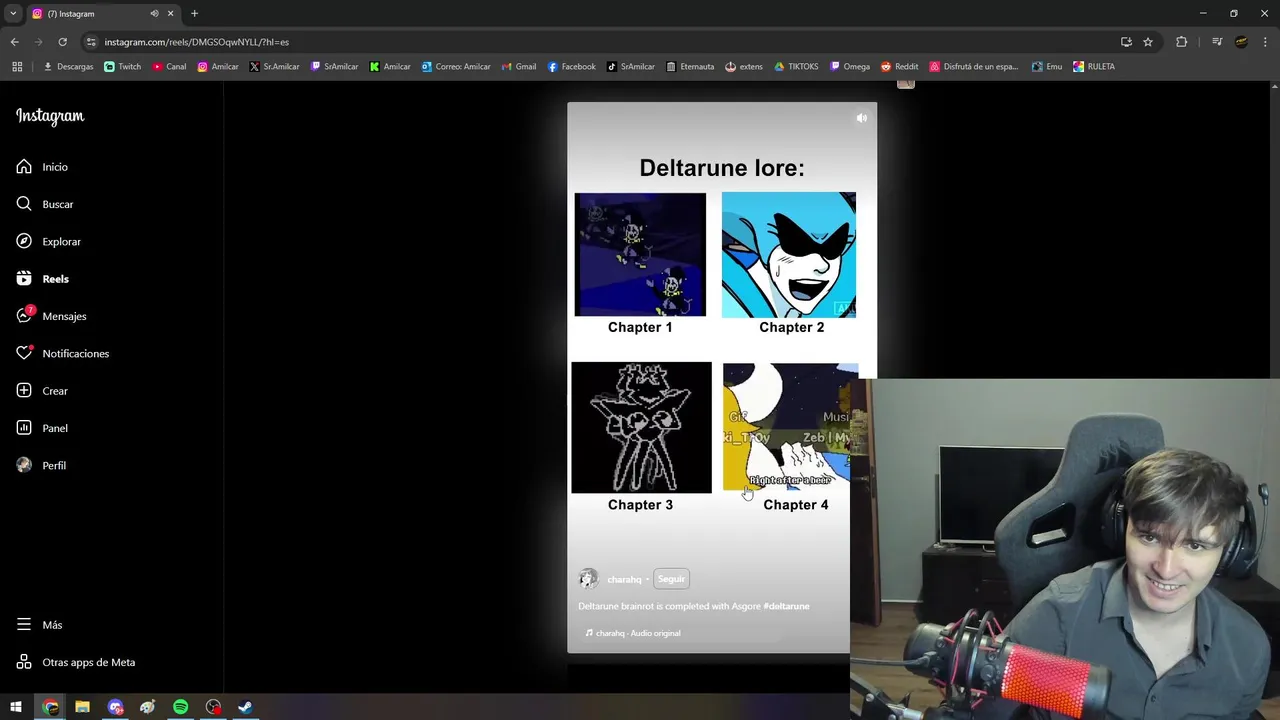Screen dimensions: 1280x720
Task: Open the Emu bookmark
Action: pyautogui.click(x=1047, y=67)
